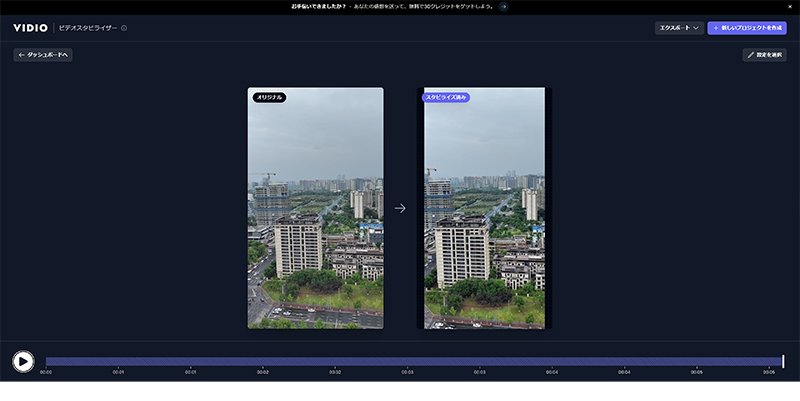Open the エクスポート dropdown
Viewport: 800px width, 401px height.
679,28
